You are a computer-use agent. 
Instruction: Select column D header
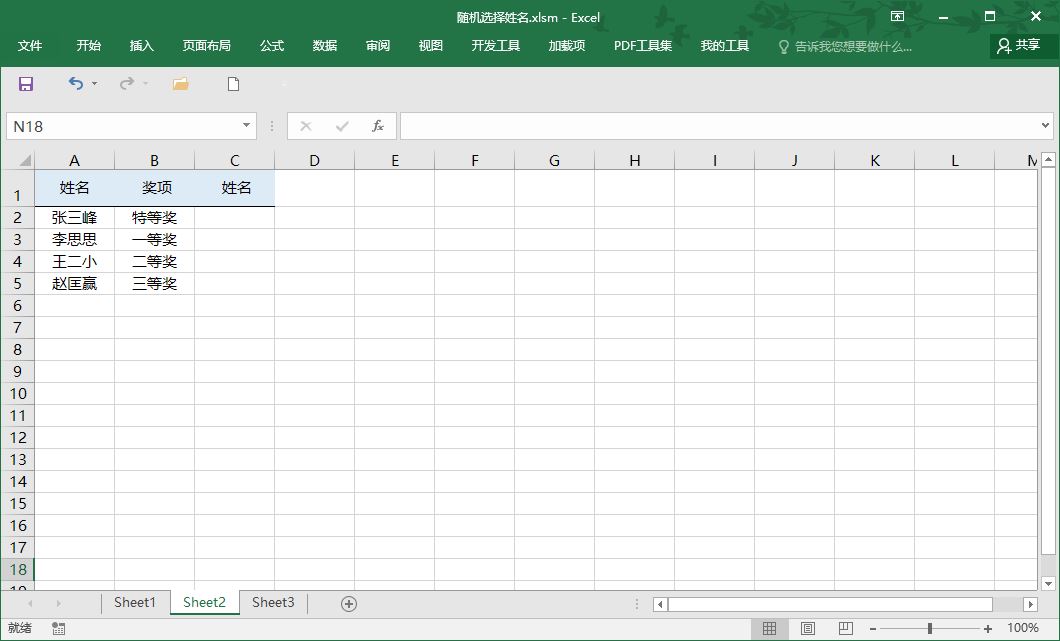click(x=314, y=160)
